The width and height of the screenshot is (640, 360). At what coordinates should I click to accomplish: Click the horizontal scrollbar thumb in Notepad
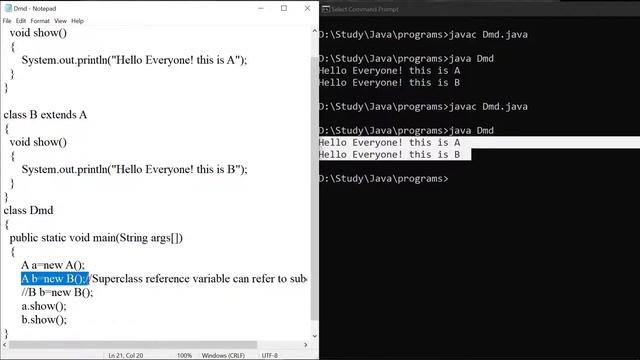(x=133, y=345)
